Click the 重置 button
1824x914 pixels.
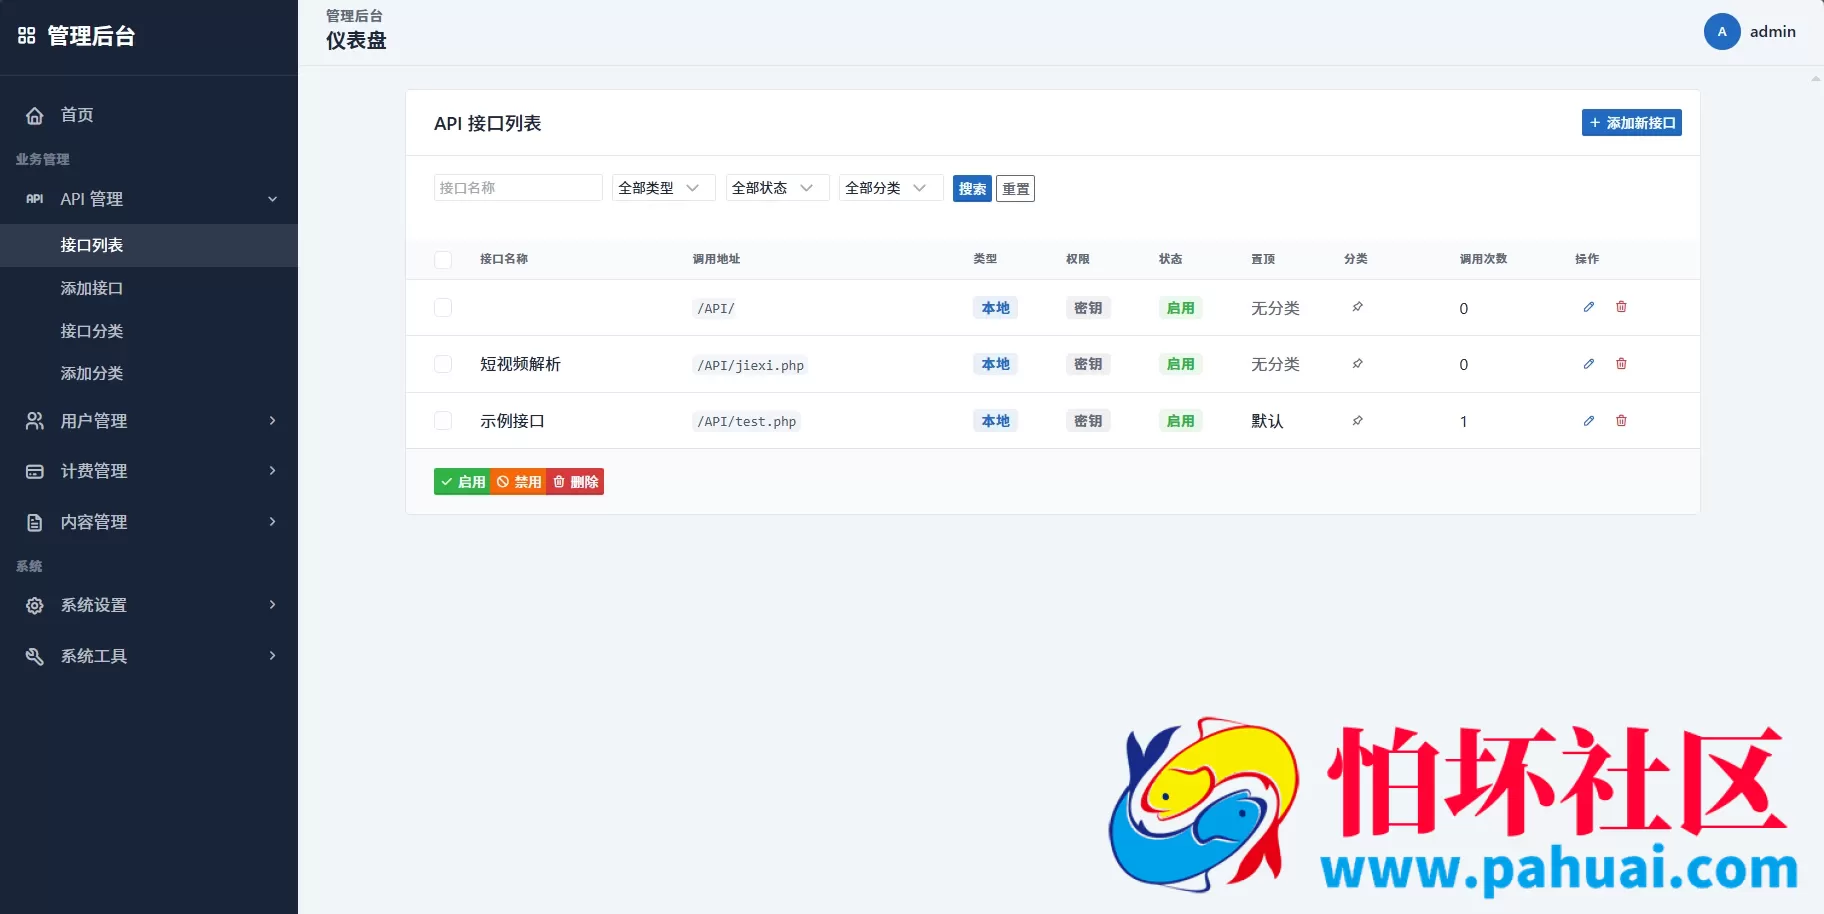click(x=1016, y=189)
